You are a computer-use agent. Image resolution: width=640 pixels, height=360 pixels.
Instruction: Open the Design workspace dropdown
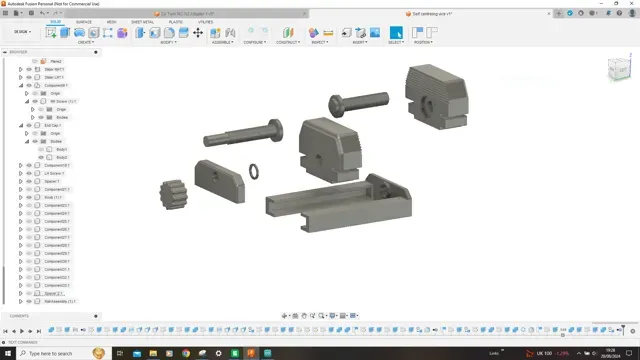click(22, 32)
